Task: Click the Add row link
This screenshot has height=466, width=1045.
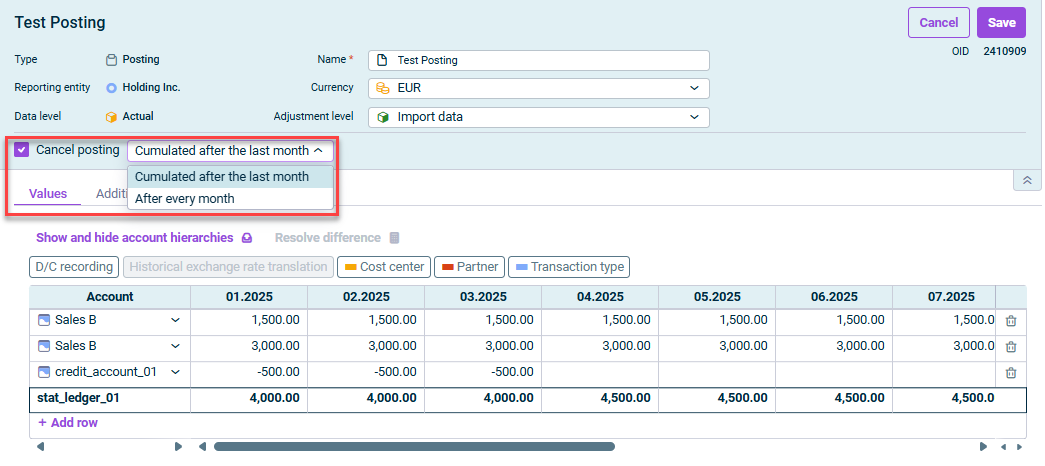Action: point(67,423)
